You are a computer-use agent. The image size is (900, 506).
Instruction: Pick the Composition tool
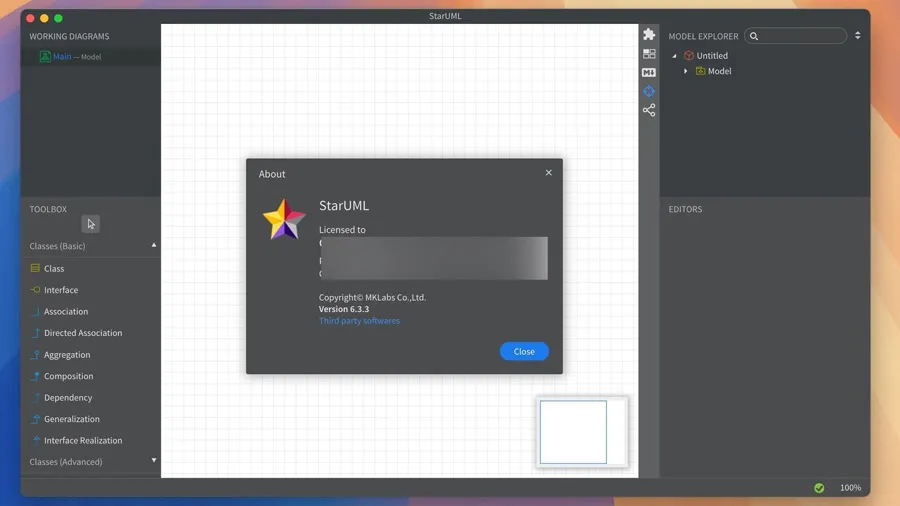pyautogui.click(x=68, y=376)
